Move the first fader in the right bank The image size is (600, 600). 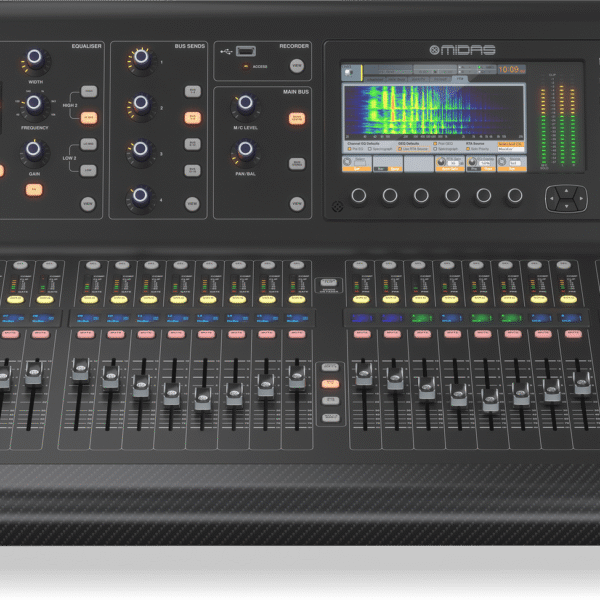[364, 373]
